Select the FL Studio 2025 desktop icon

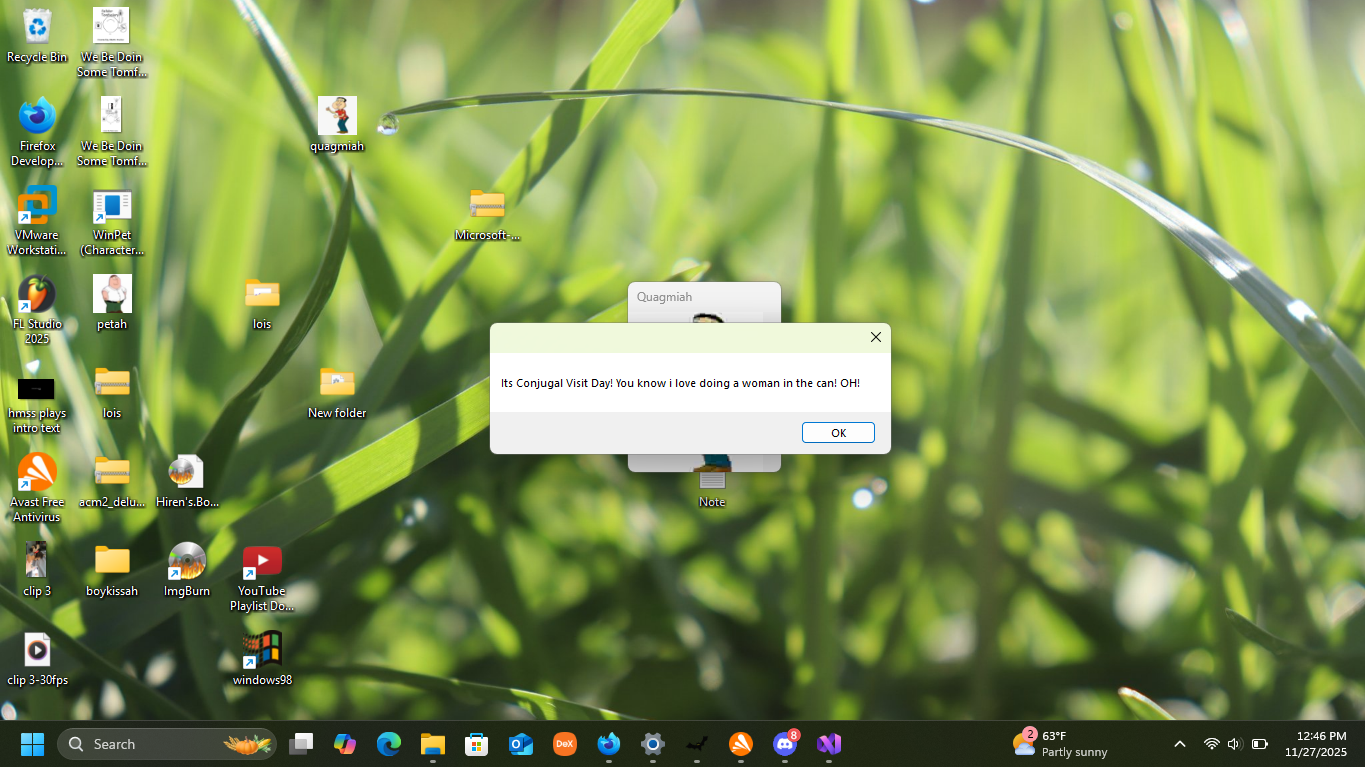(x=37, y=310)
